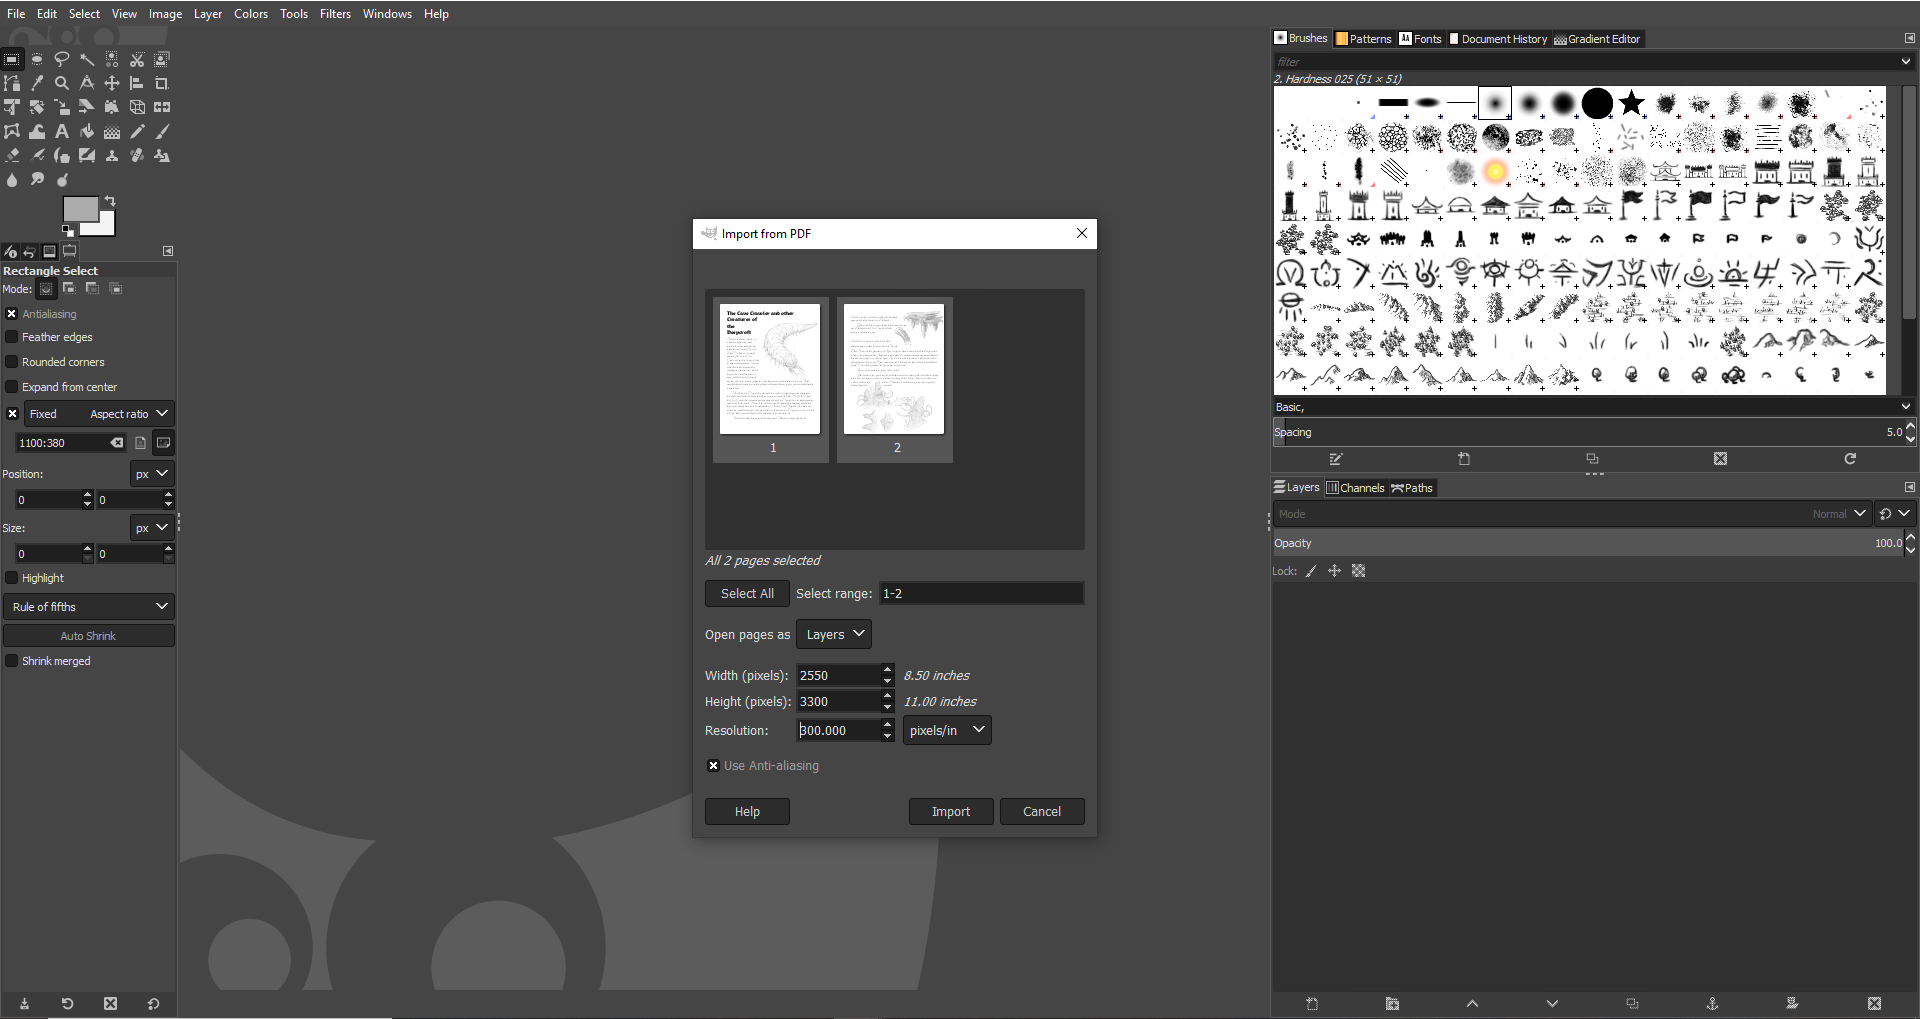Viewport: 1920px width, 1019px height.
Task: Click lock position and size icon
Action: click(1334, 571)
